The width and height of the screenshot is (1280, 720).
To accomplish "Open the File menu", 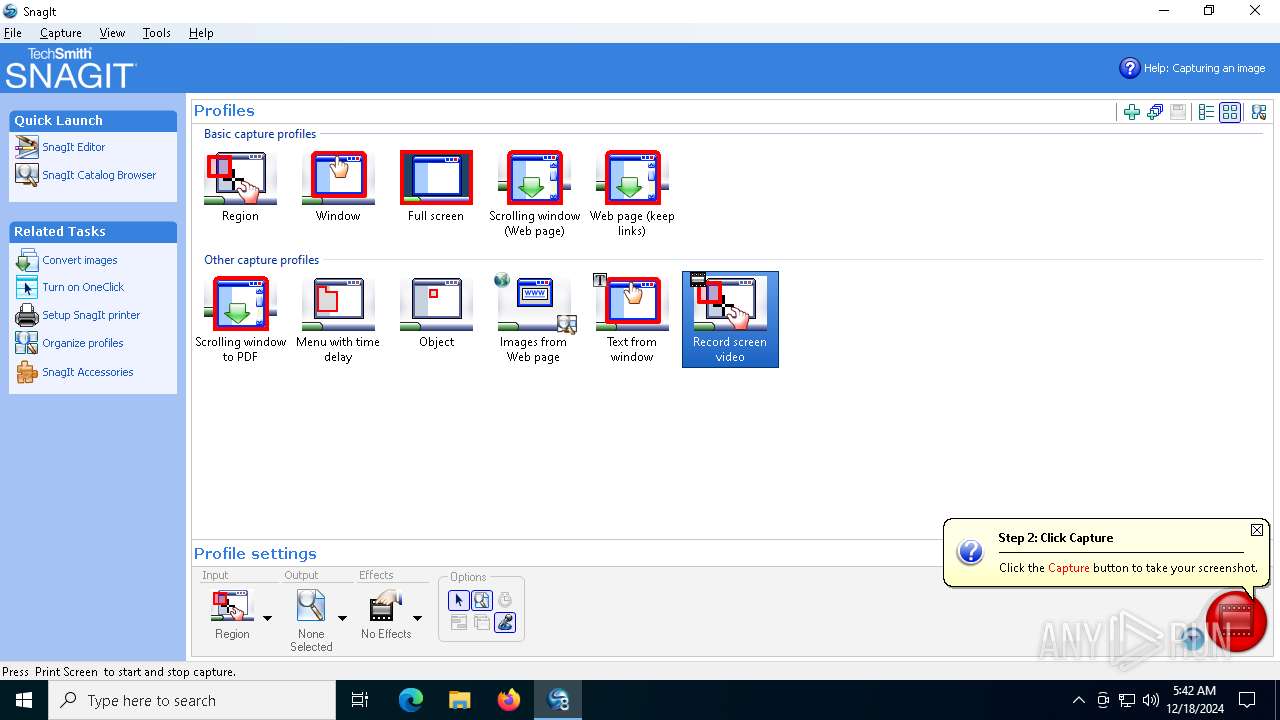I will 12,33.
